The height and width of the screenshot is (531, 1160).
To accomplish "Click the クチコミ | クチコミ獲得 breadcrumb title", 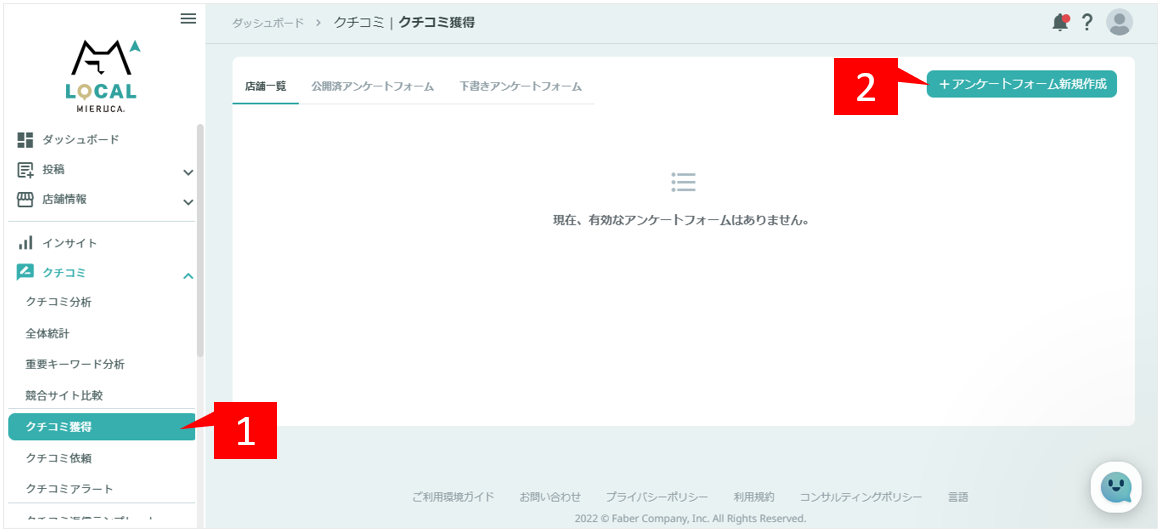I will 404,23.
